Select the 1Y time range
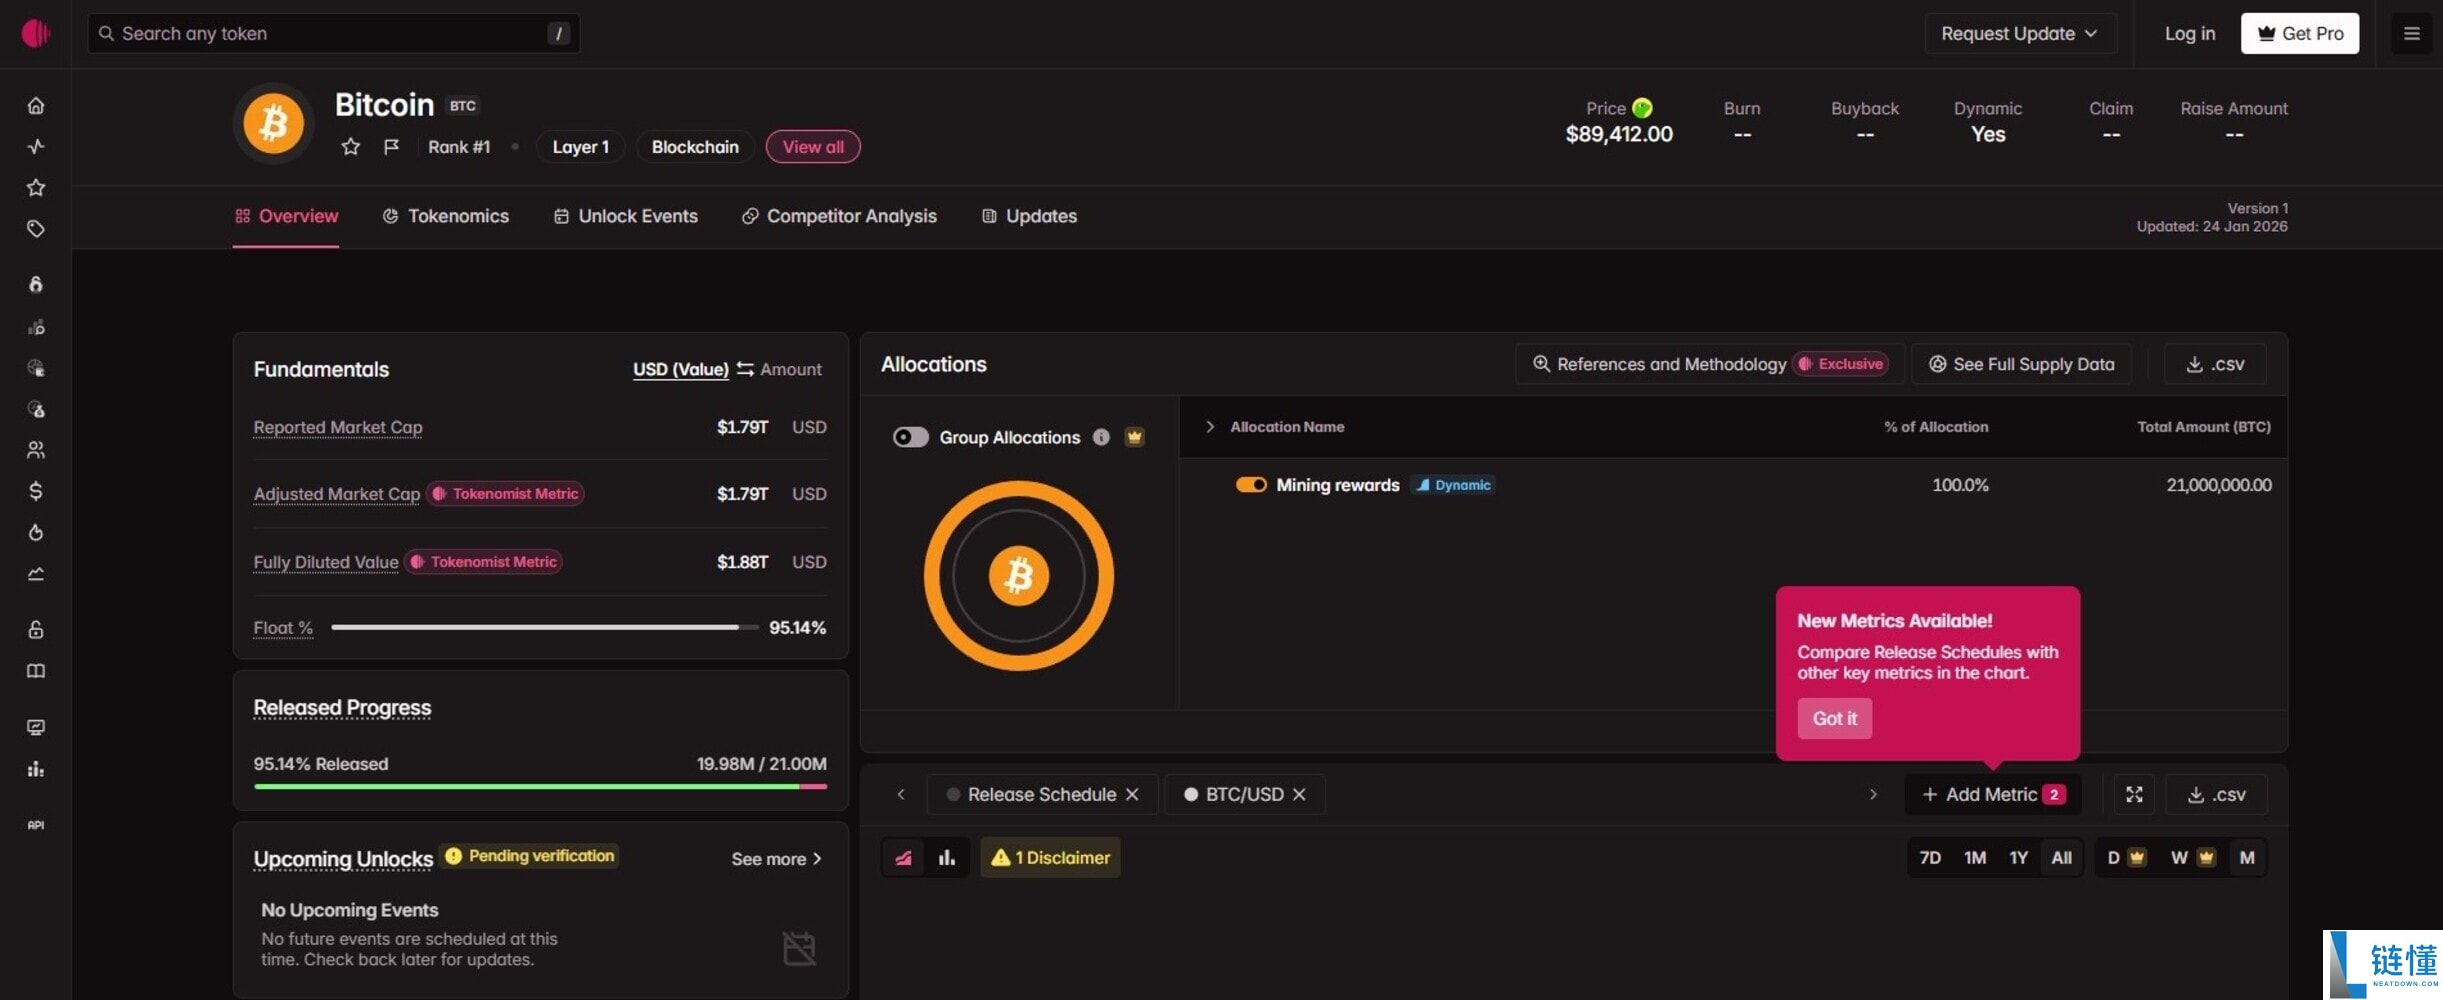Viewport: 2443px width, 1000px height. 2019,858
